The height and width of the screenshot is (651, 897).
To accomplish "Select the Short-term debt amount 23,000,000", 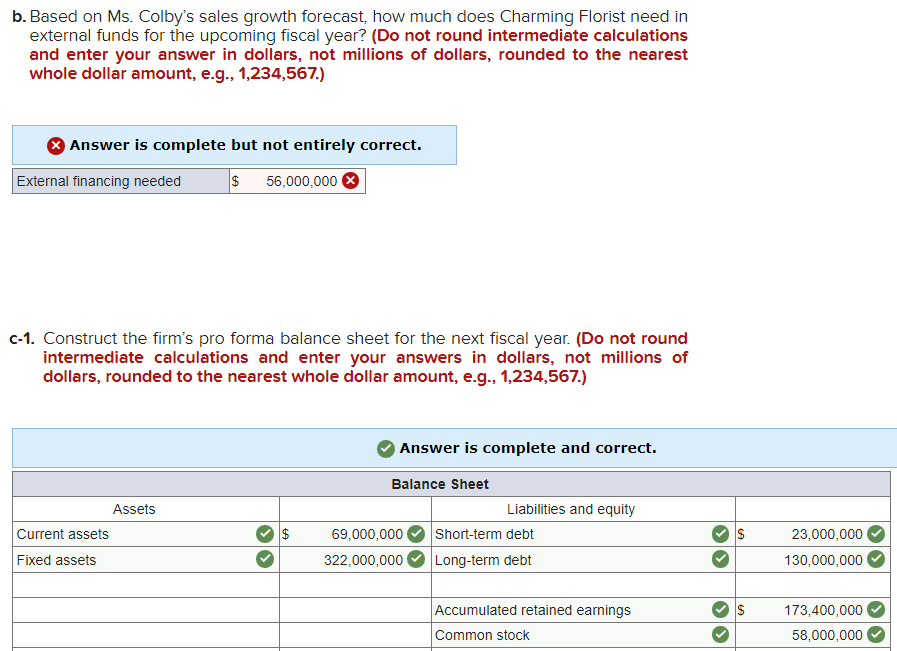I will pyautogui.click(x=827, y=534).
